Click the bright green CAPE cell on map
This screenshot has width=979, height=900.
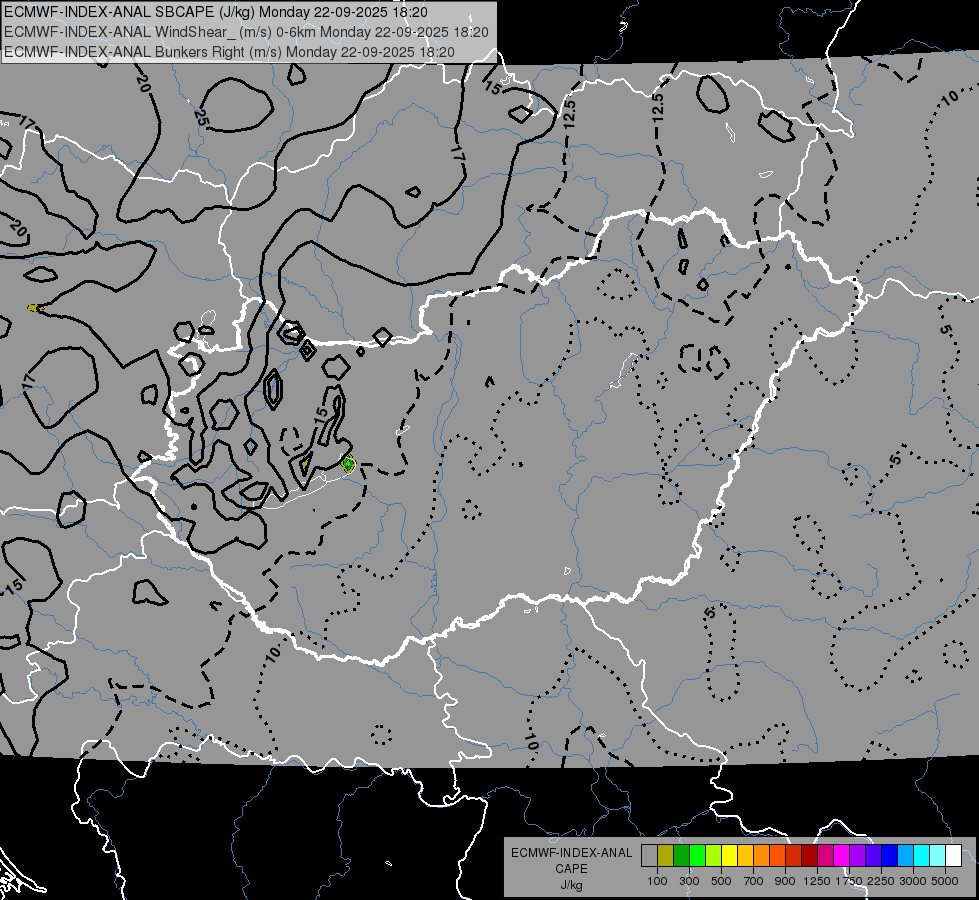(x=348, y=463)
